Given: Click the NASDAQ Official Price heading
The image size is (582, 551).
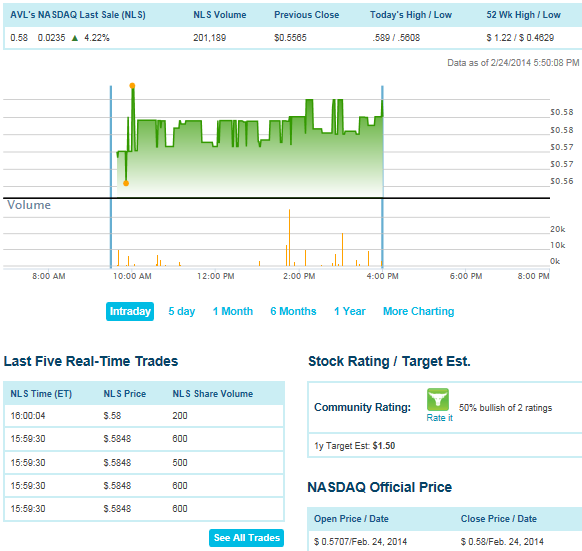Looking at the screenshot, I should 380,487.
